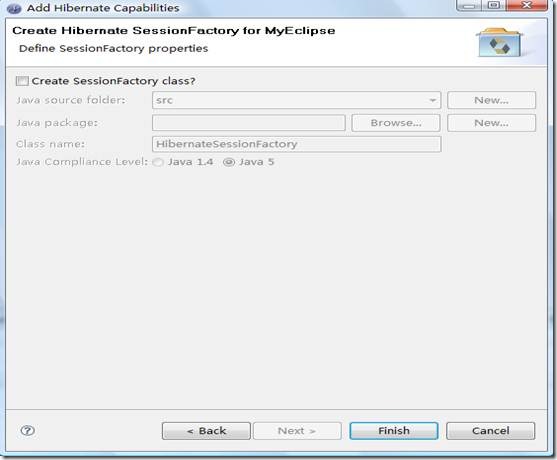Click Browse for Java package
Screen dimensions: 557x460
(396, 123)
